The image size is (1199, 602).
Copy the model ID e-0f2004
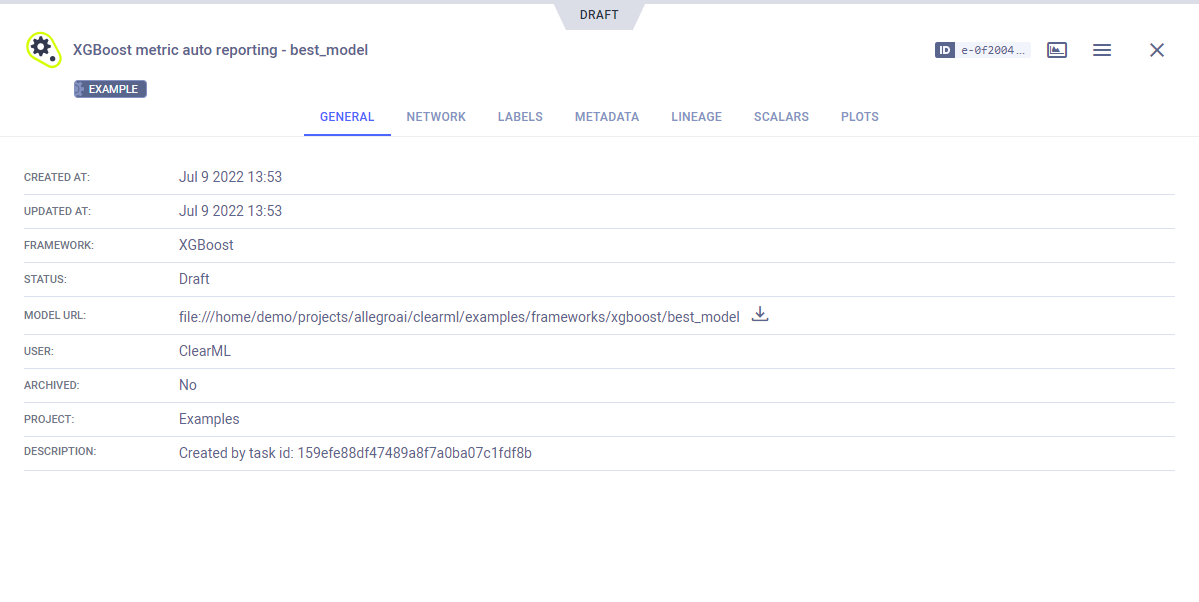click(x=993, y=50)
